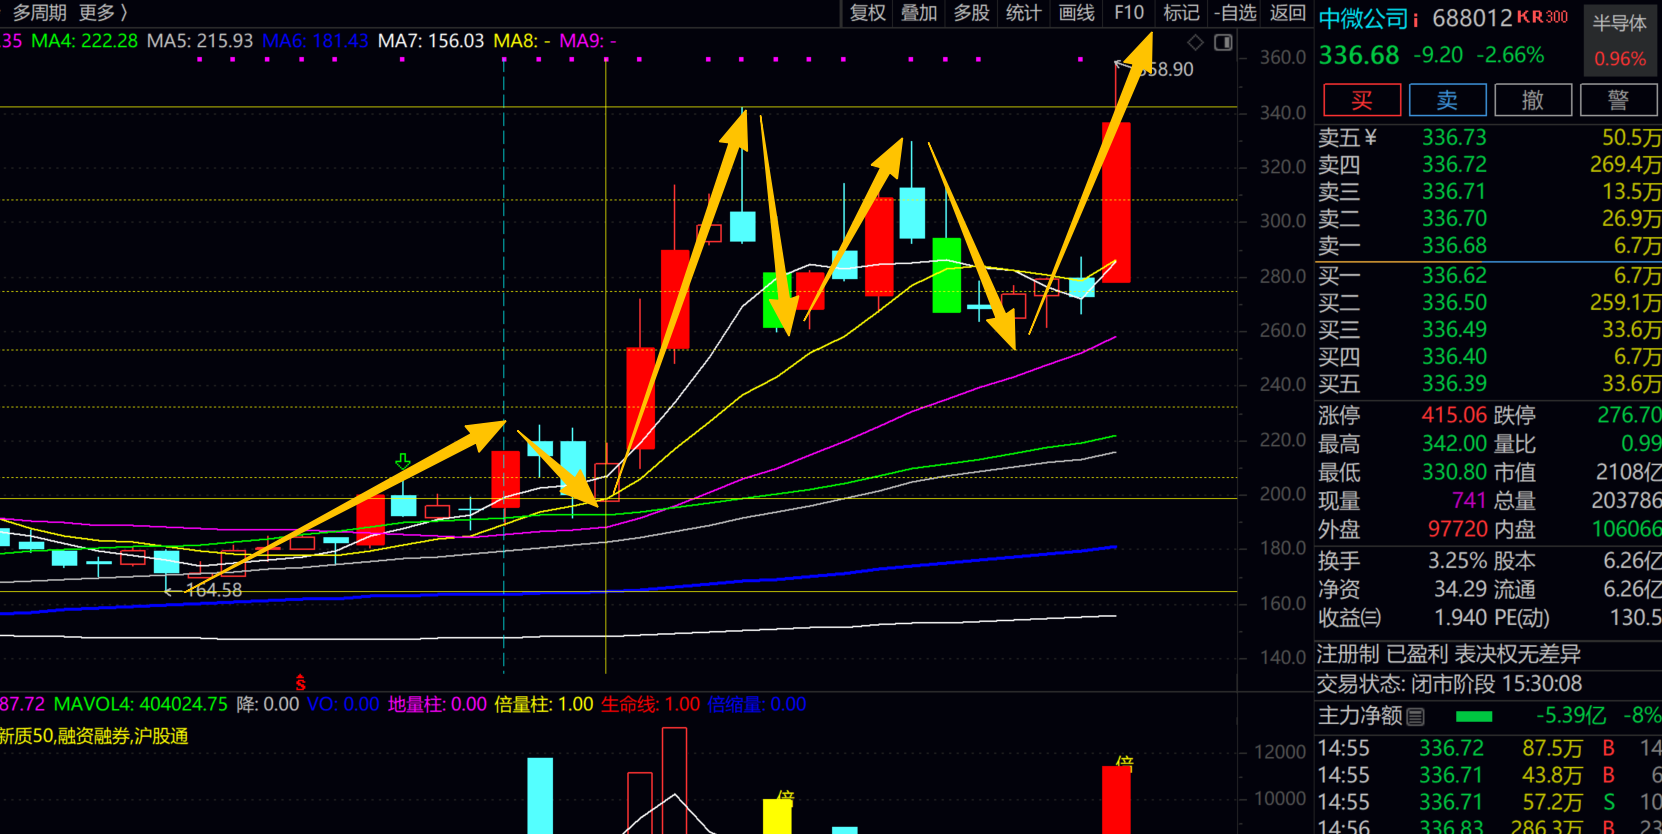1662x834 pixels.
Task: Click the red S marker at chart bottom
Action: [x=300, y=683]
